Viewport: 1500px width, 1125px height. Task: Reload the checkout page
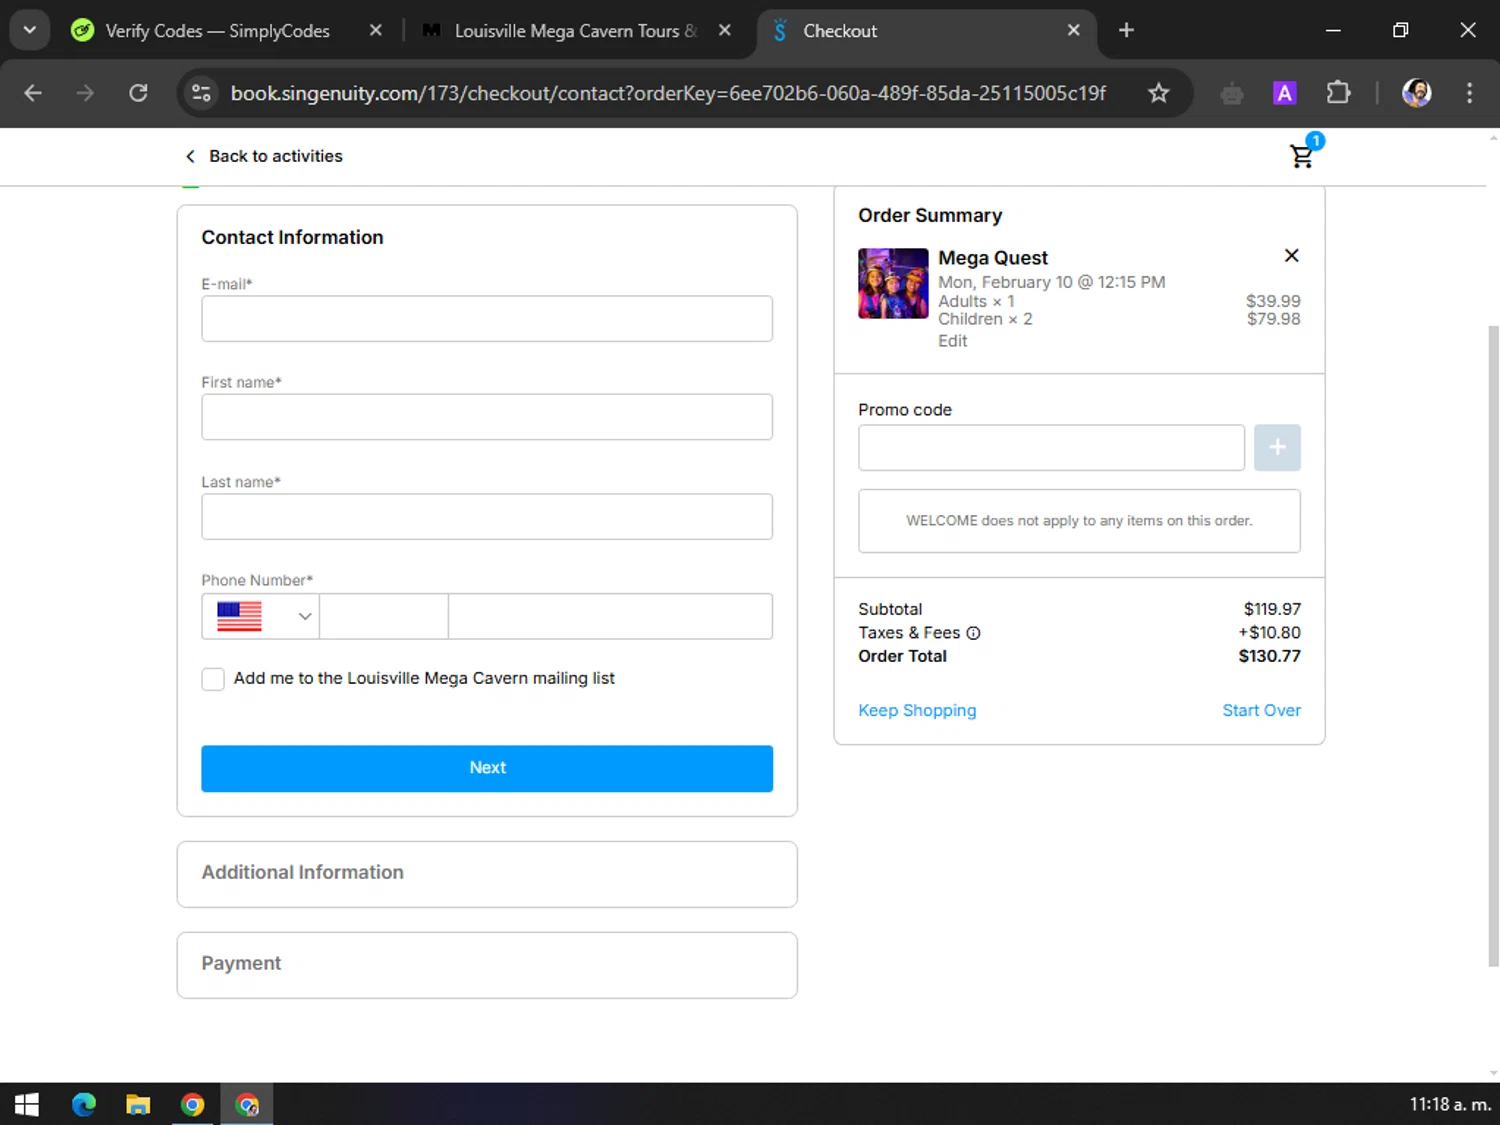coord(138,93)
